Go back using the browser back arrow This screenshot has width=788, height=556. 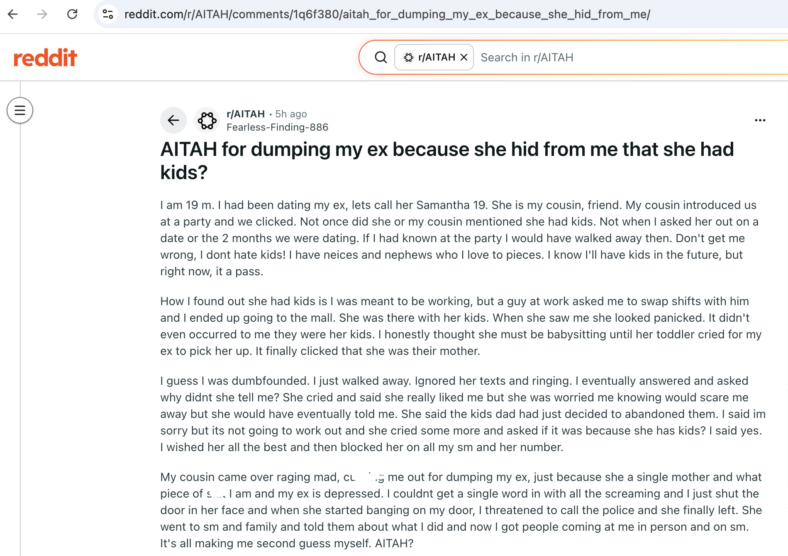[13, 14]
